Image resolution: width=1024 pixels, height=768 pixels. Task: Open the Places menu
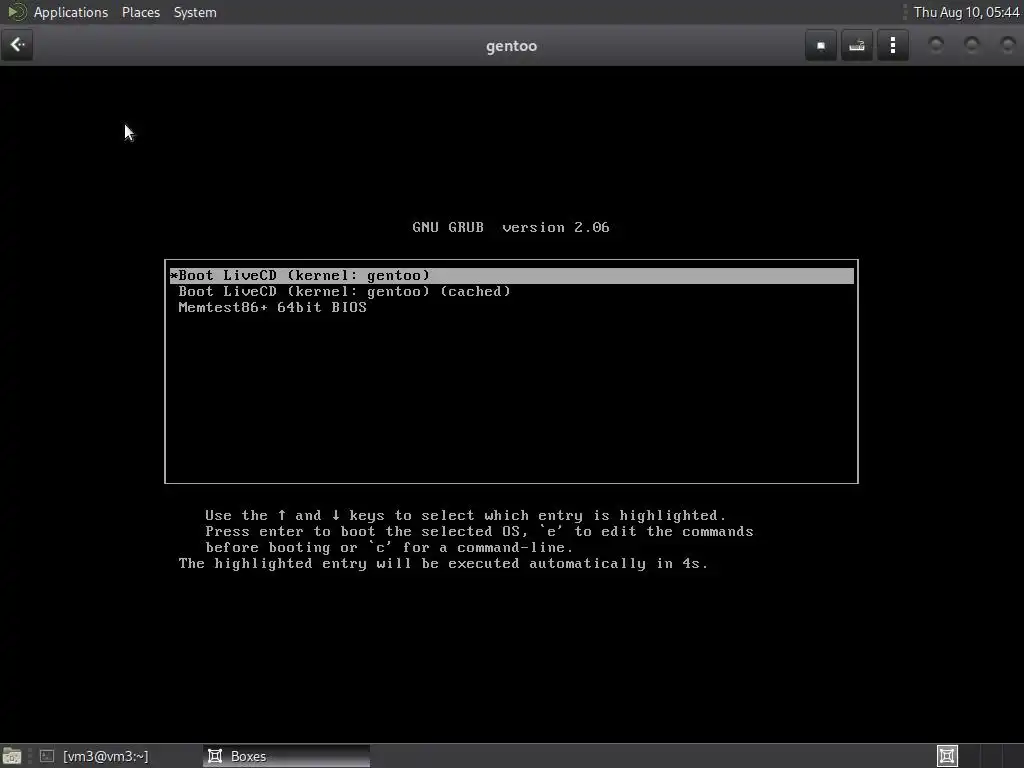click(x=140, y=12)
